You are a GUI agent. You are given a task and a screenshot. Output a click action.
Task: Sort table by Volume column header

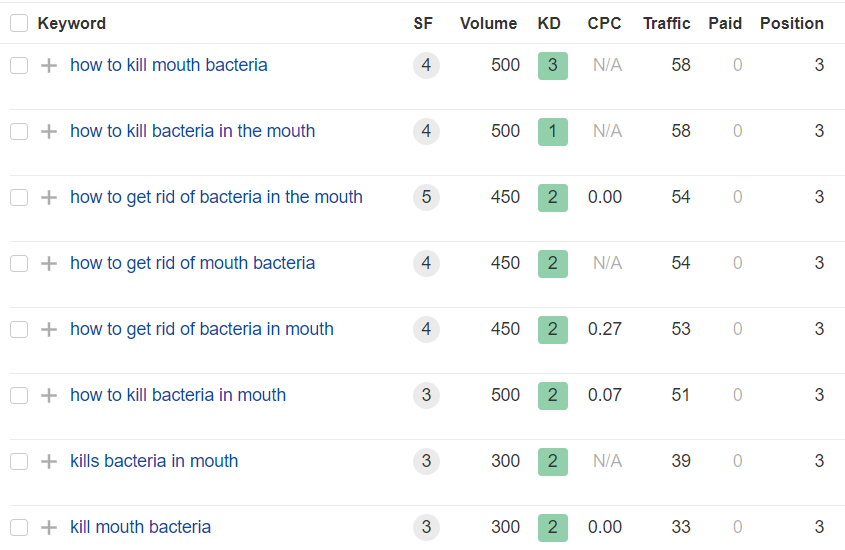click(x=488, y=24)
